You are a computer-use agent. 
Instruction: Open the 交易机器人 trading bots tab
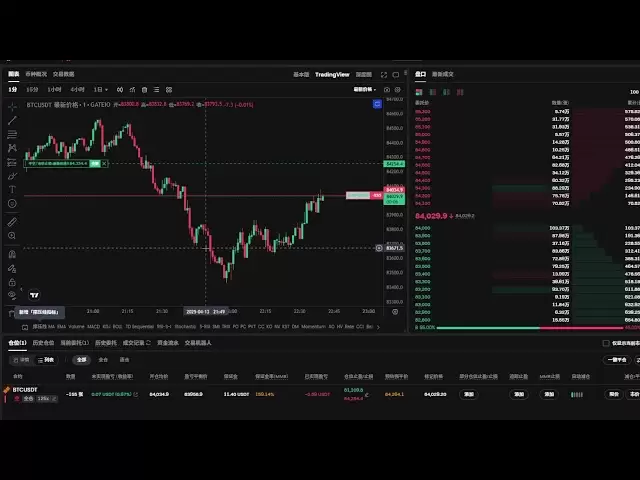pos(198,343)
